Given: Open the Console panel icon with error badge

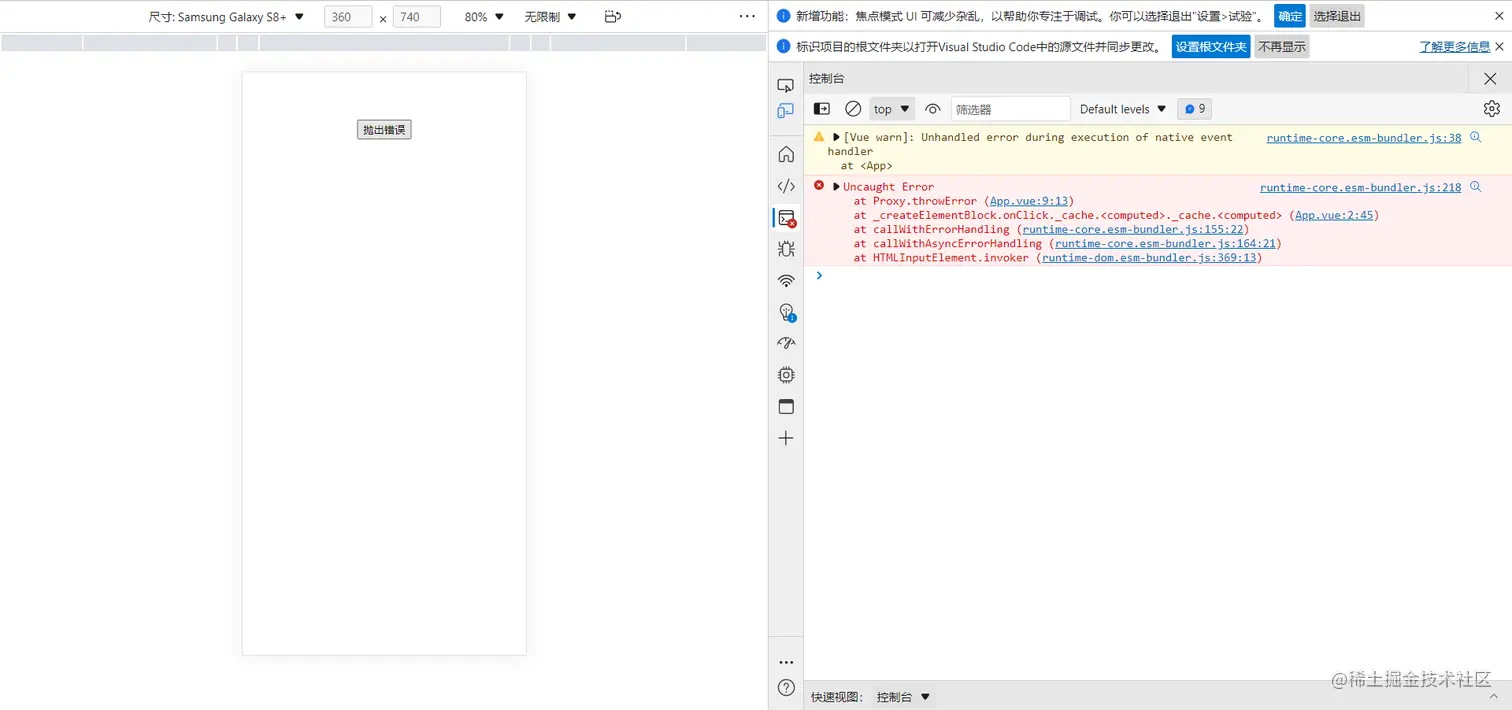Looking at the screenshot, I should [786, 218].
